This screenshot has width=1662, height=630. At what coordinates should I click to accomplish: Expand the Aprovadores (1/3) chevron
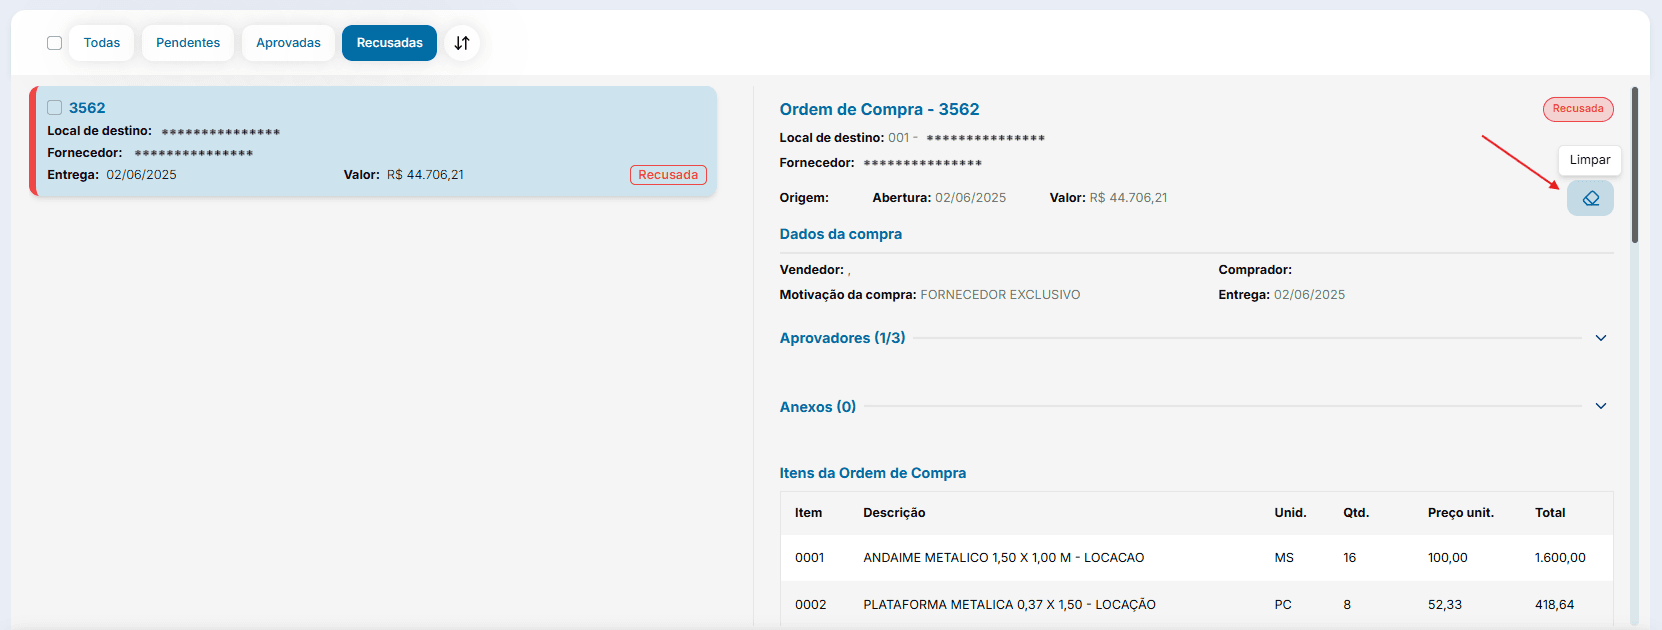click(1601, 338)
